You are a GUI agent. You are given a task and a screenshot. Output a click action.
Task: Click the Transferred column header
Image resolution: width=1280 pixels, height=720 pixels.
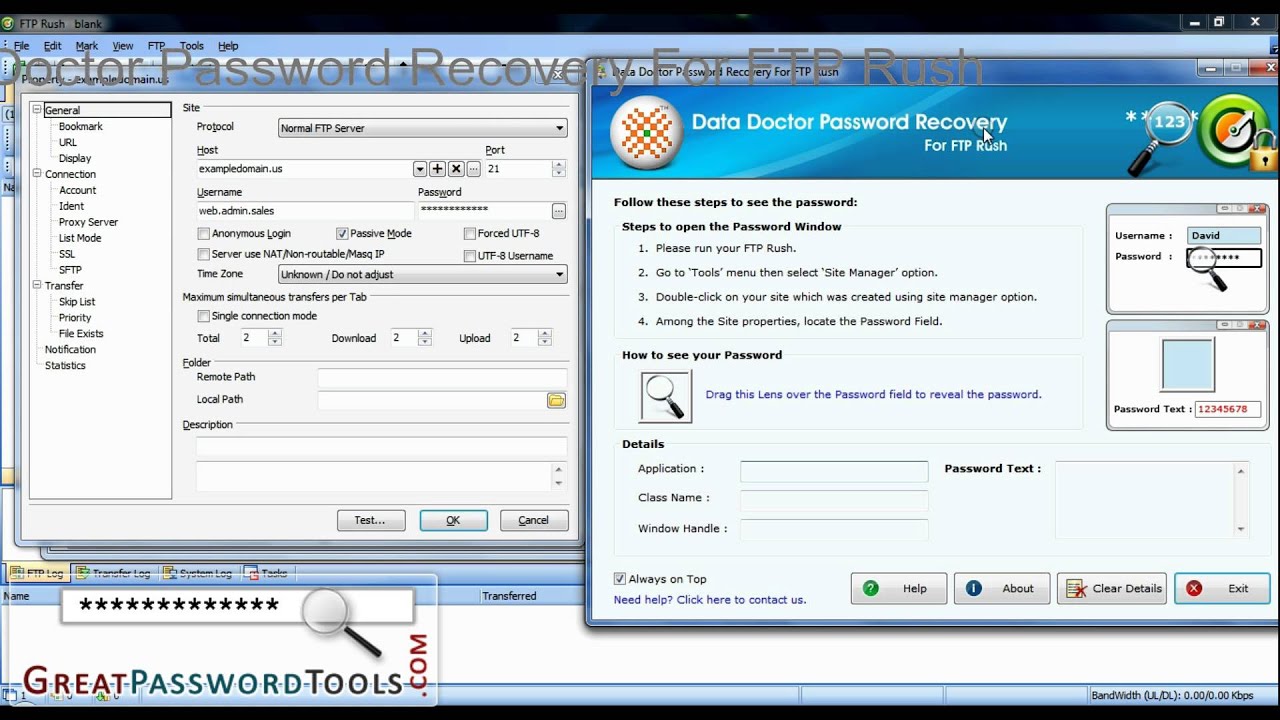tap(509, 596)
